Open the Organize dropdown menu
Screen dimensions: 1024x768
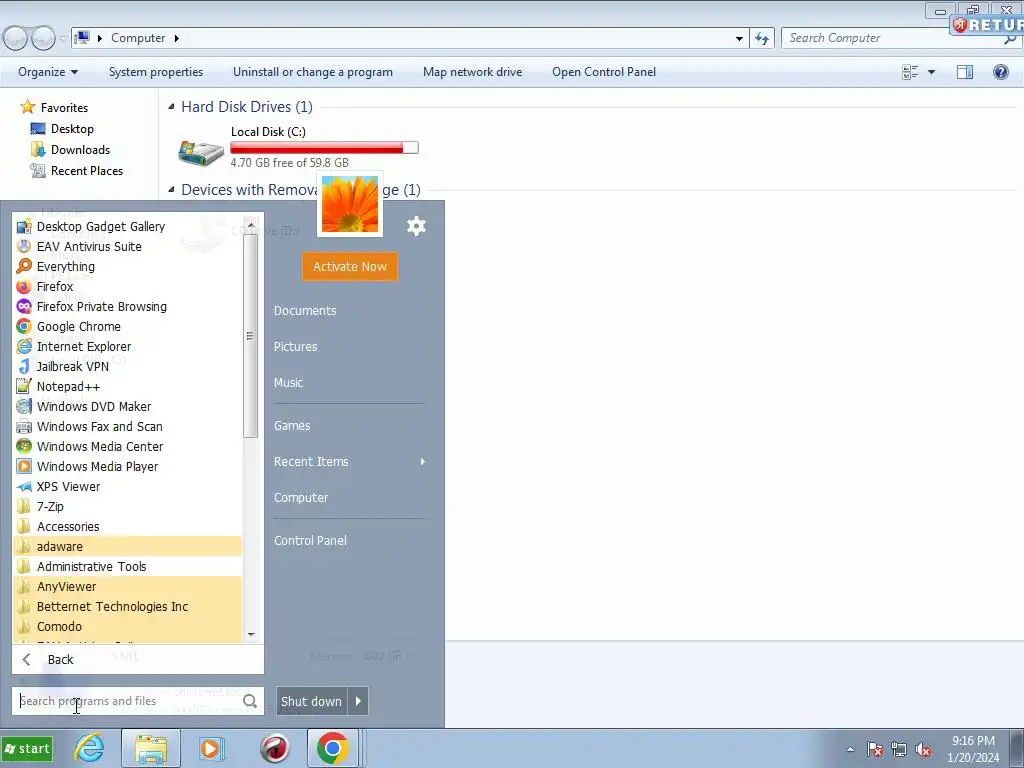(x=48, y=72)
